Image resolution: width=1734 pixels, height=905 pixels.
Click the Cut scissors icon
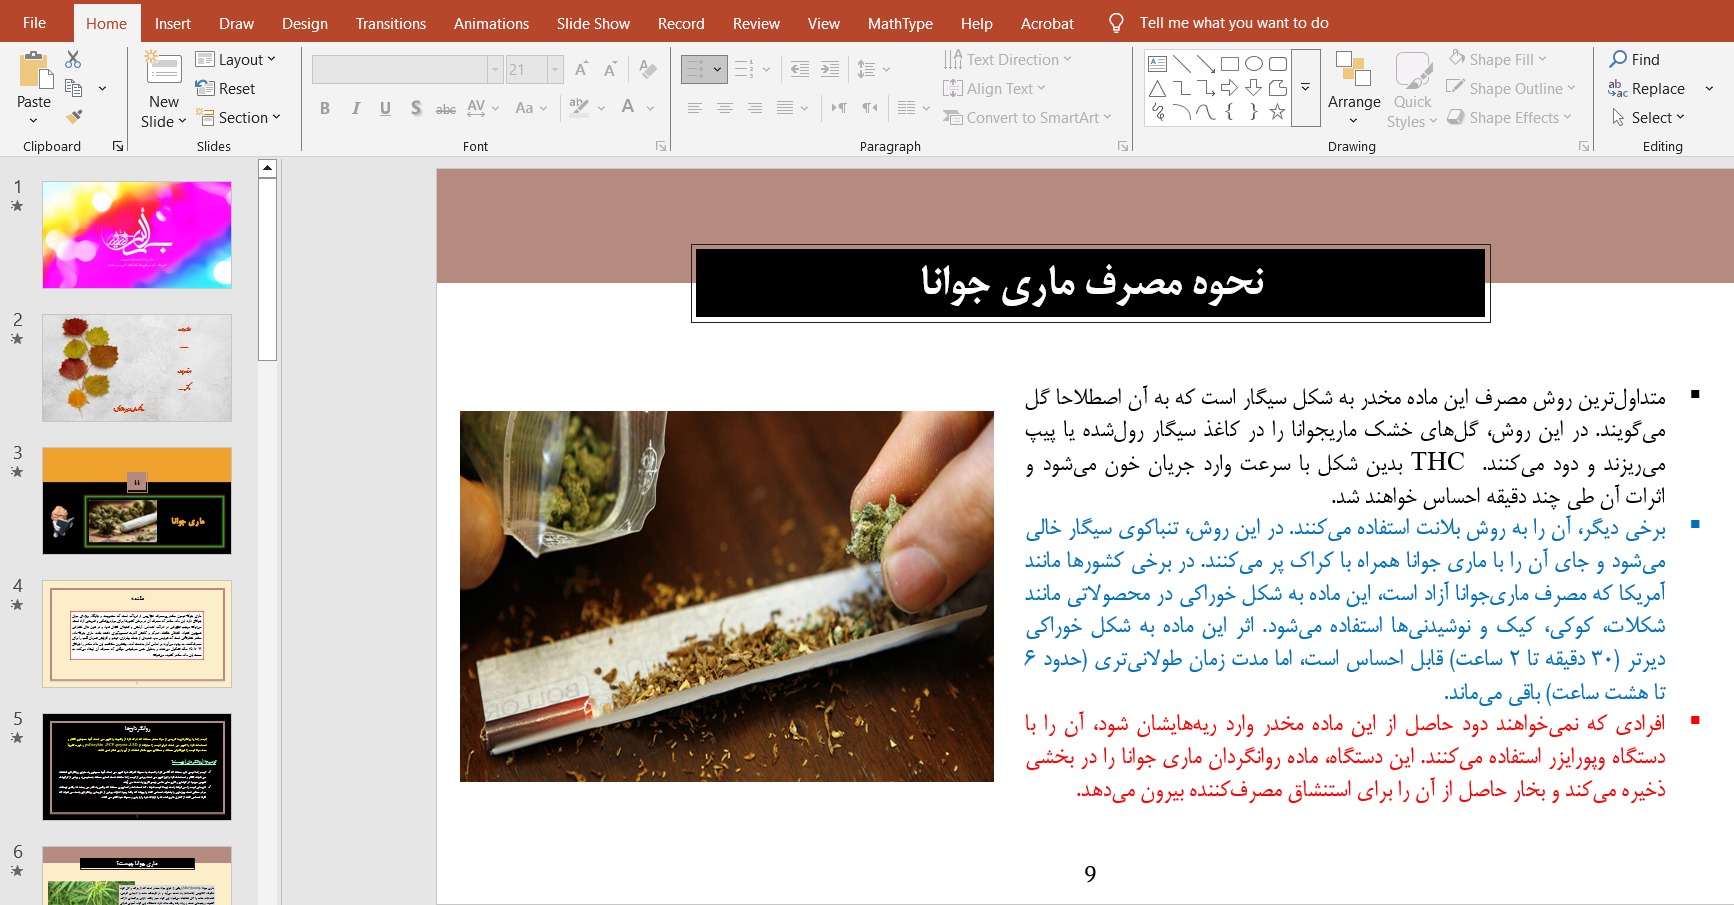[73, 60]
